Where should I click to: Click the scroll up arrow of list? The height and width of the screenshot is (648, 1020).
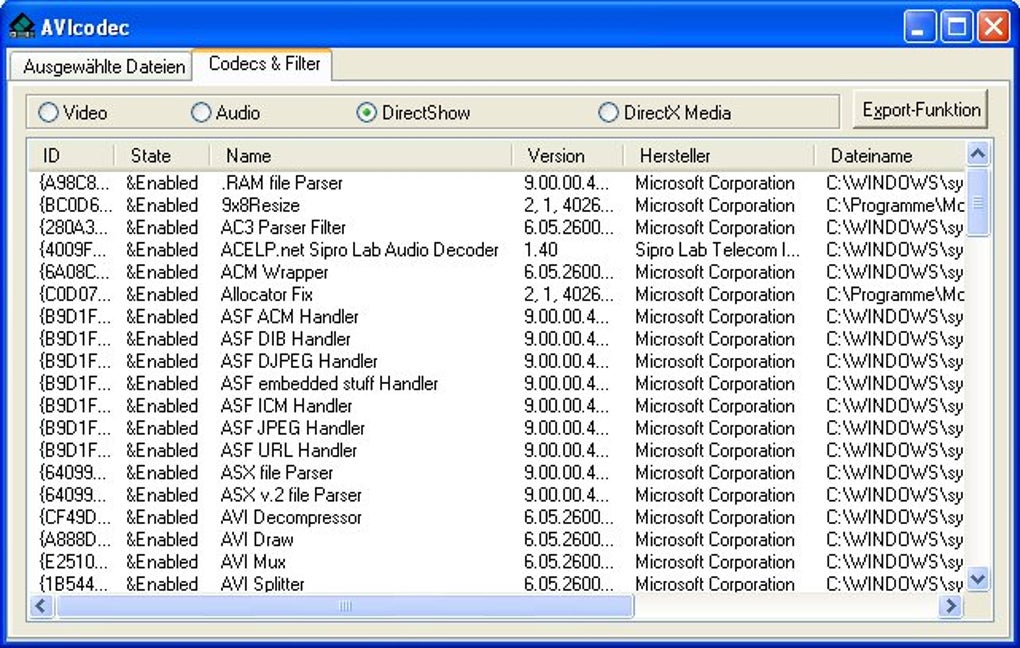point(978,154)
